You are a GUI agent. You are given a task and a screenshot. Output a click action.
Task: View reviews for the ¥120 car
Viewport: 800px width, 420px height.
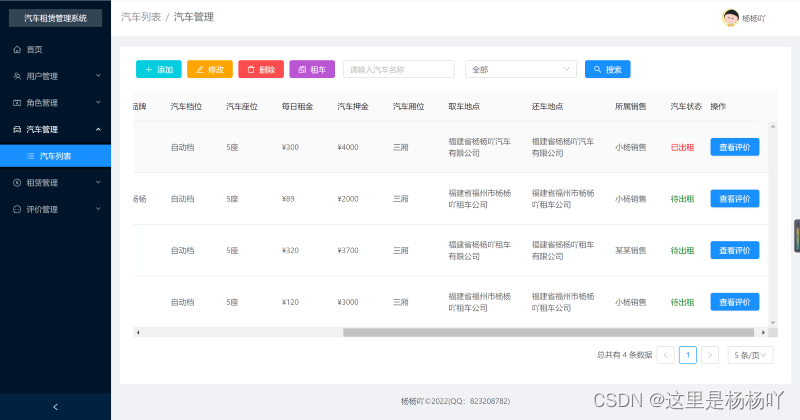click(x=735, y=302)
